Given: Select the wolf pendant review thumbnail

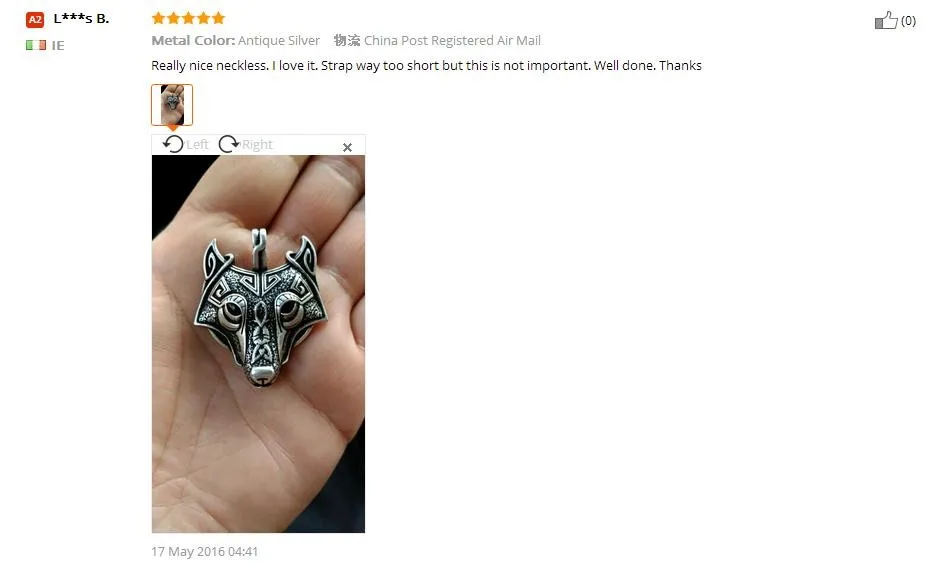Looking at the screenshot, I should 172,105.
